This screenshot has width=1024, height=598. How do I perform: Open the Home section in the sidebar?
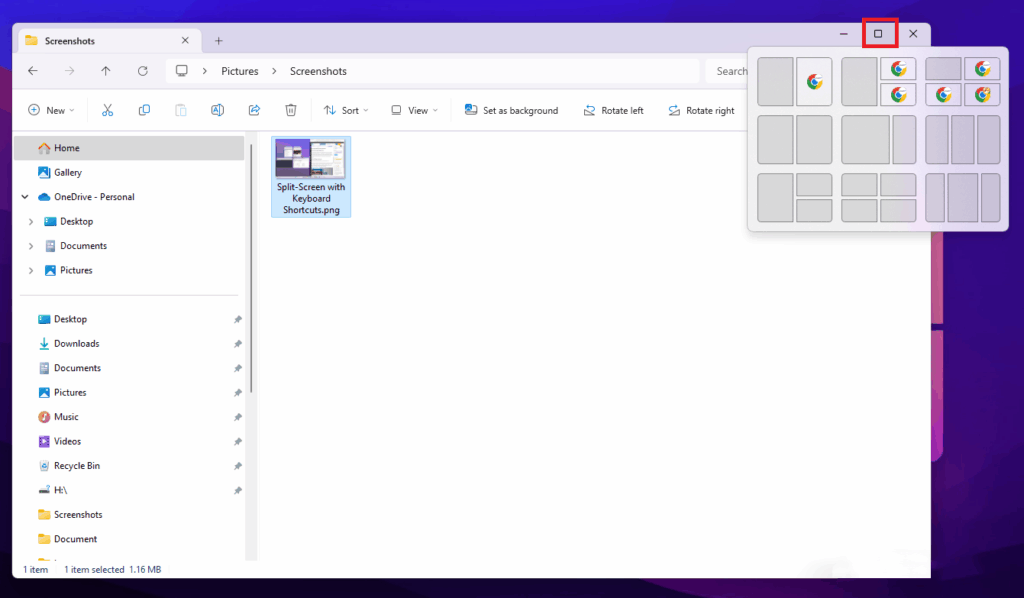[x=60, y=147]
